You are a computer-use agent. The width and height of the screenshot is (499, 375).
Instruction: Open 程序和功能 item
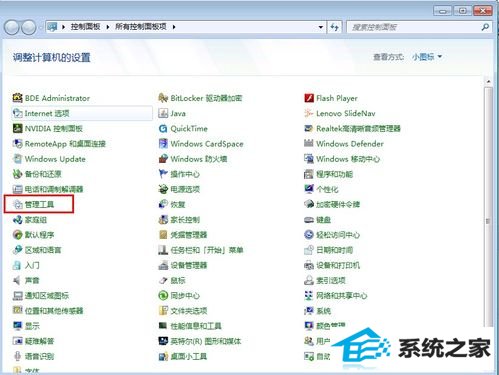pos(328,174)
